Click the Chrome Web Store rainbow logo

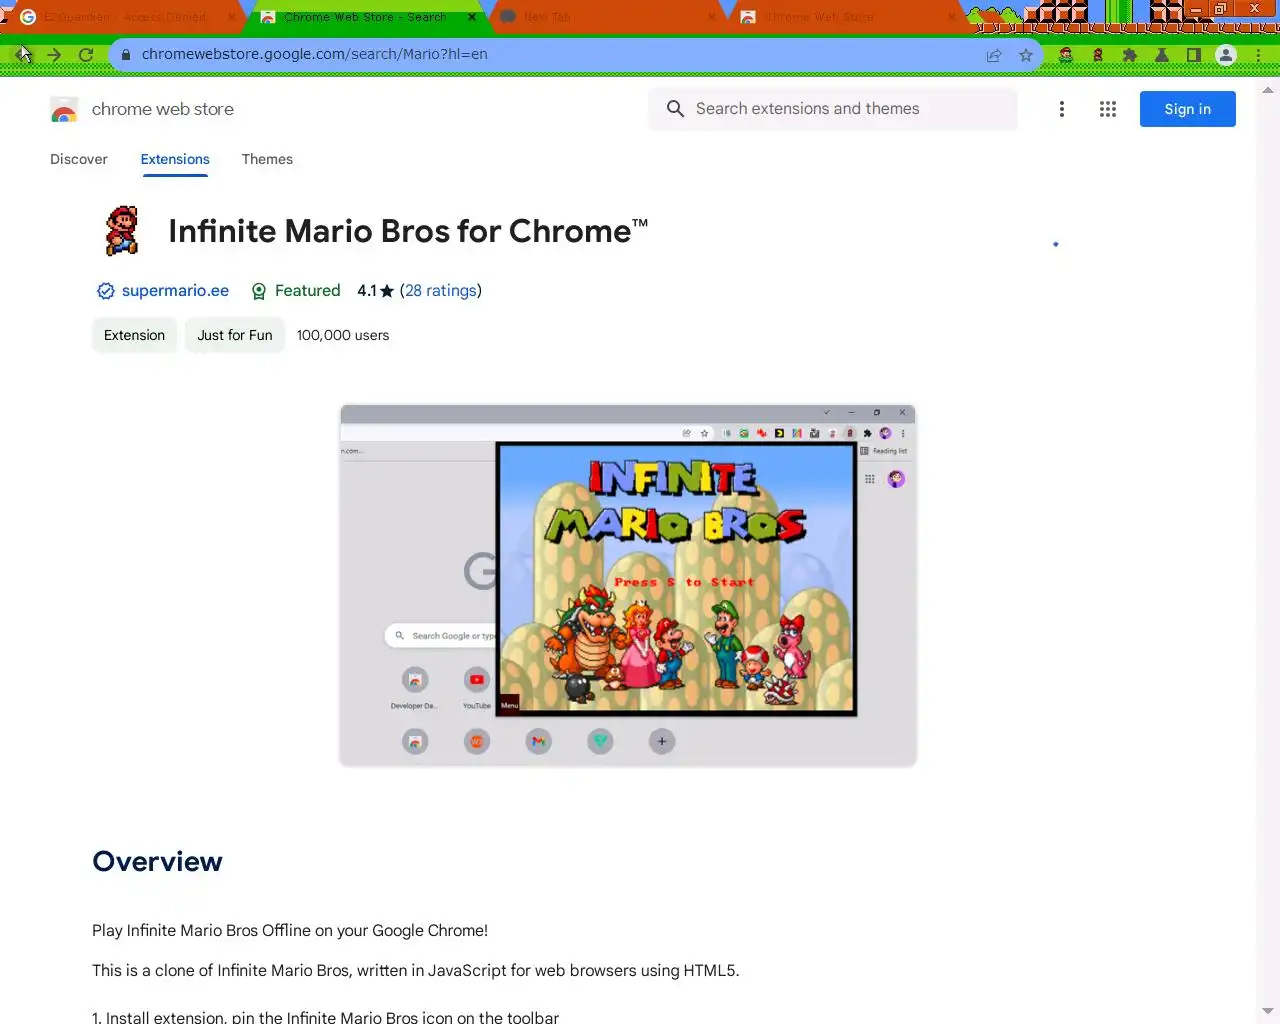(64, 110)
